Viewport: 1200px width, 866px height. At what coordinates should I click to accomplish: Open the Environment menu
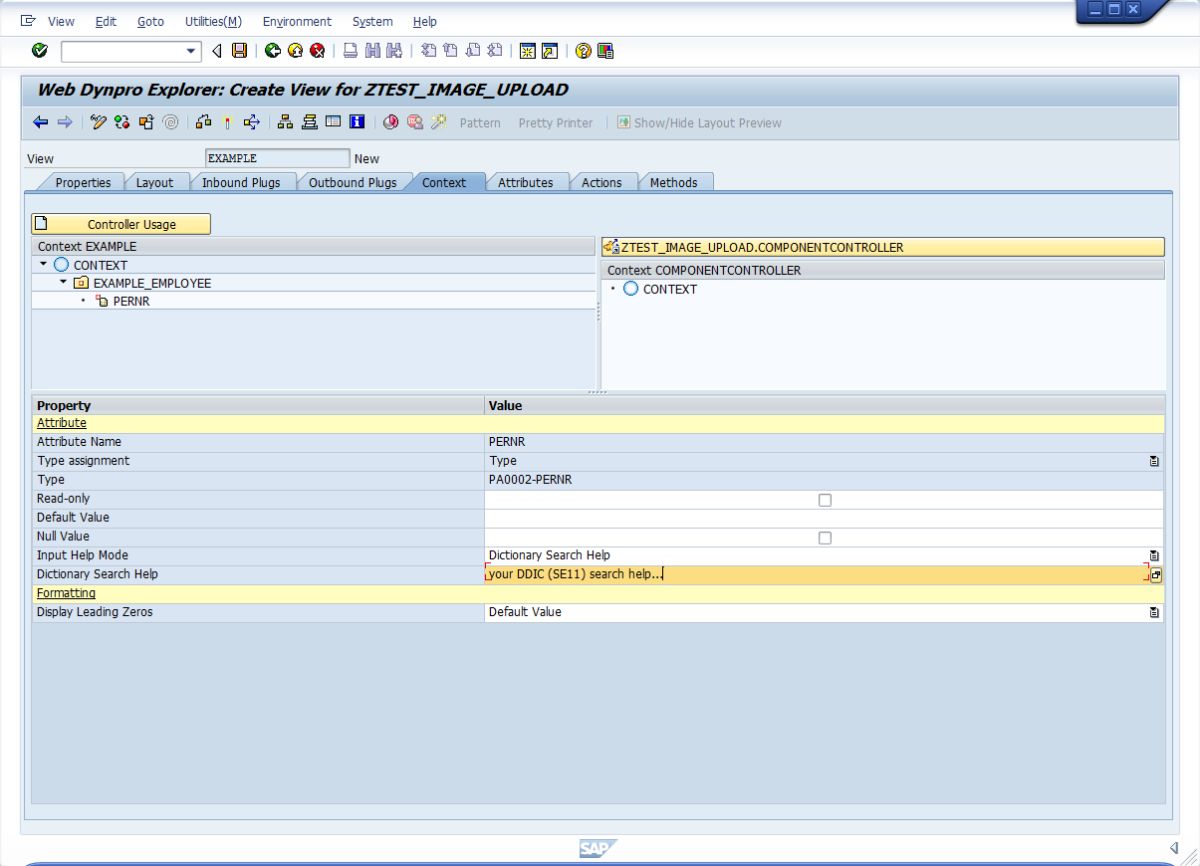297,21
